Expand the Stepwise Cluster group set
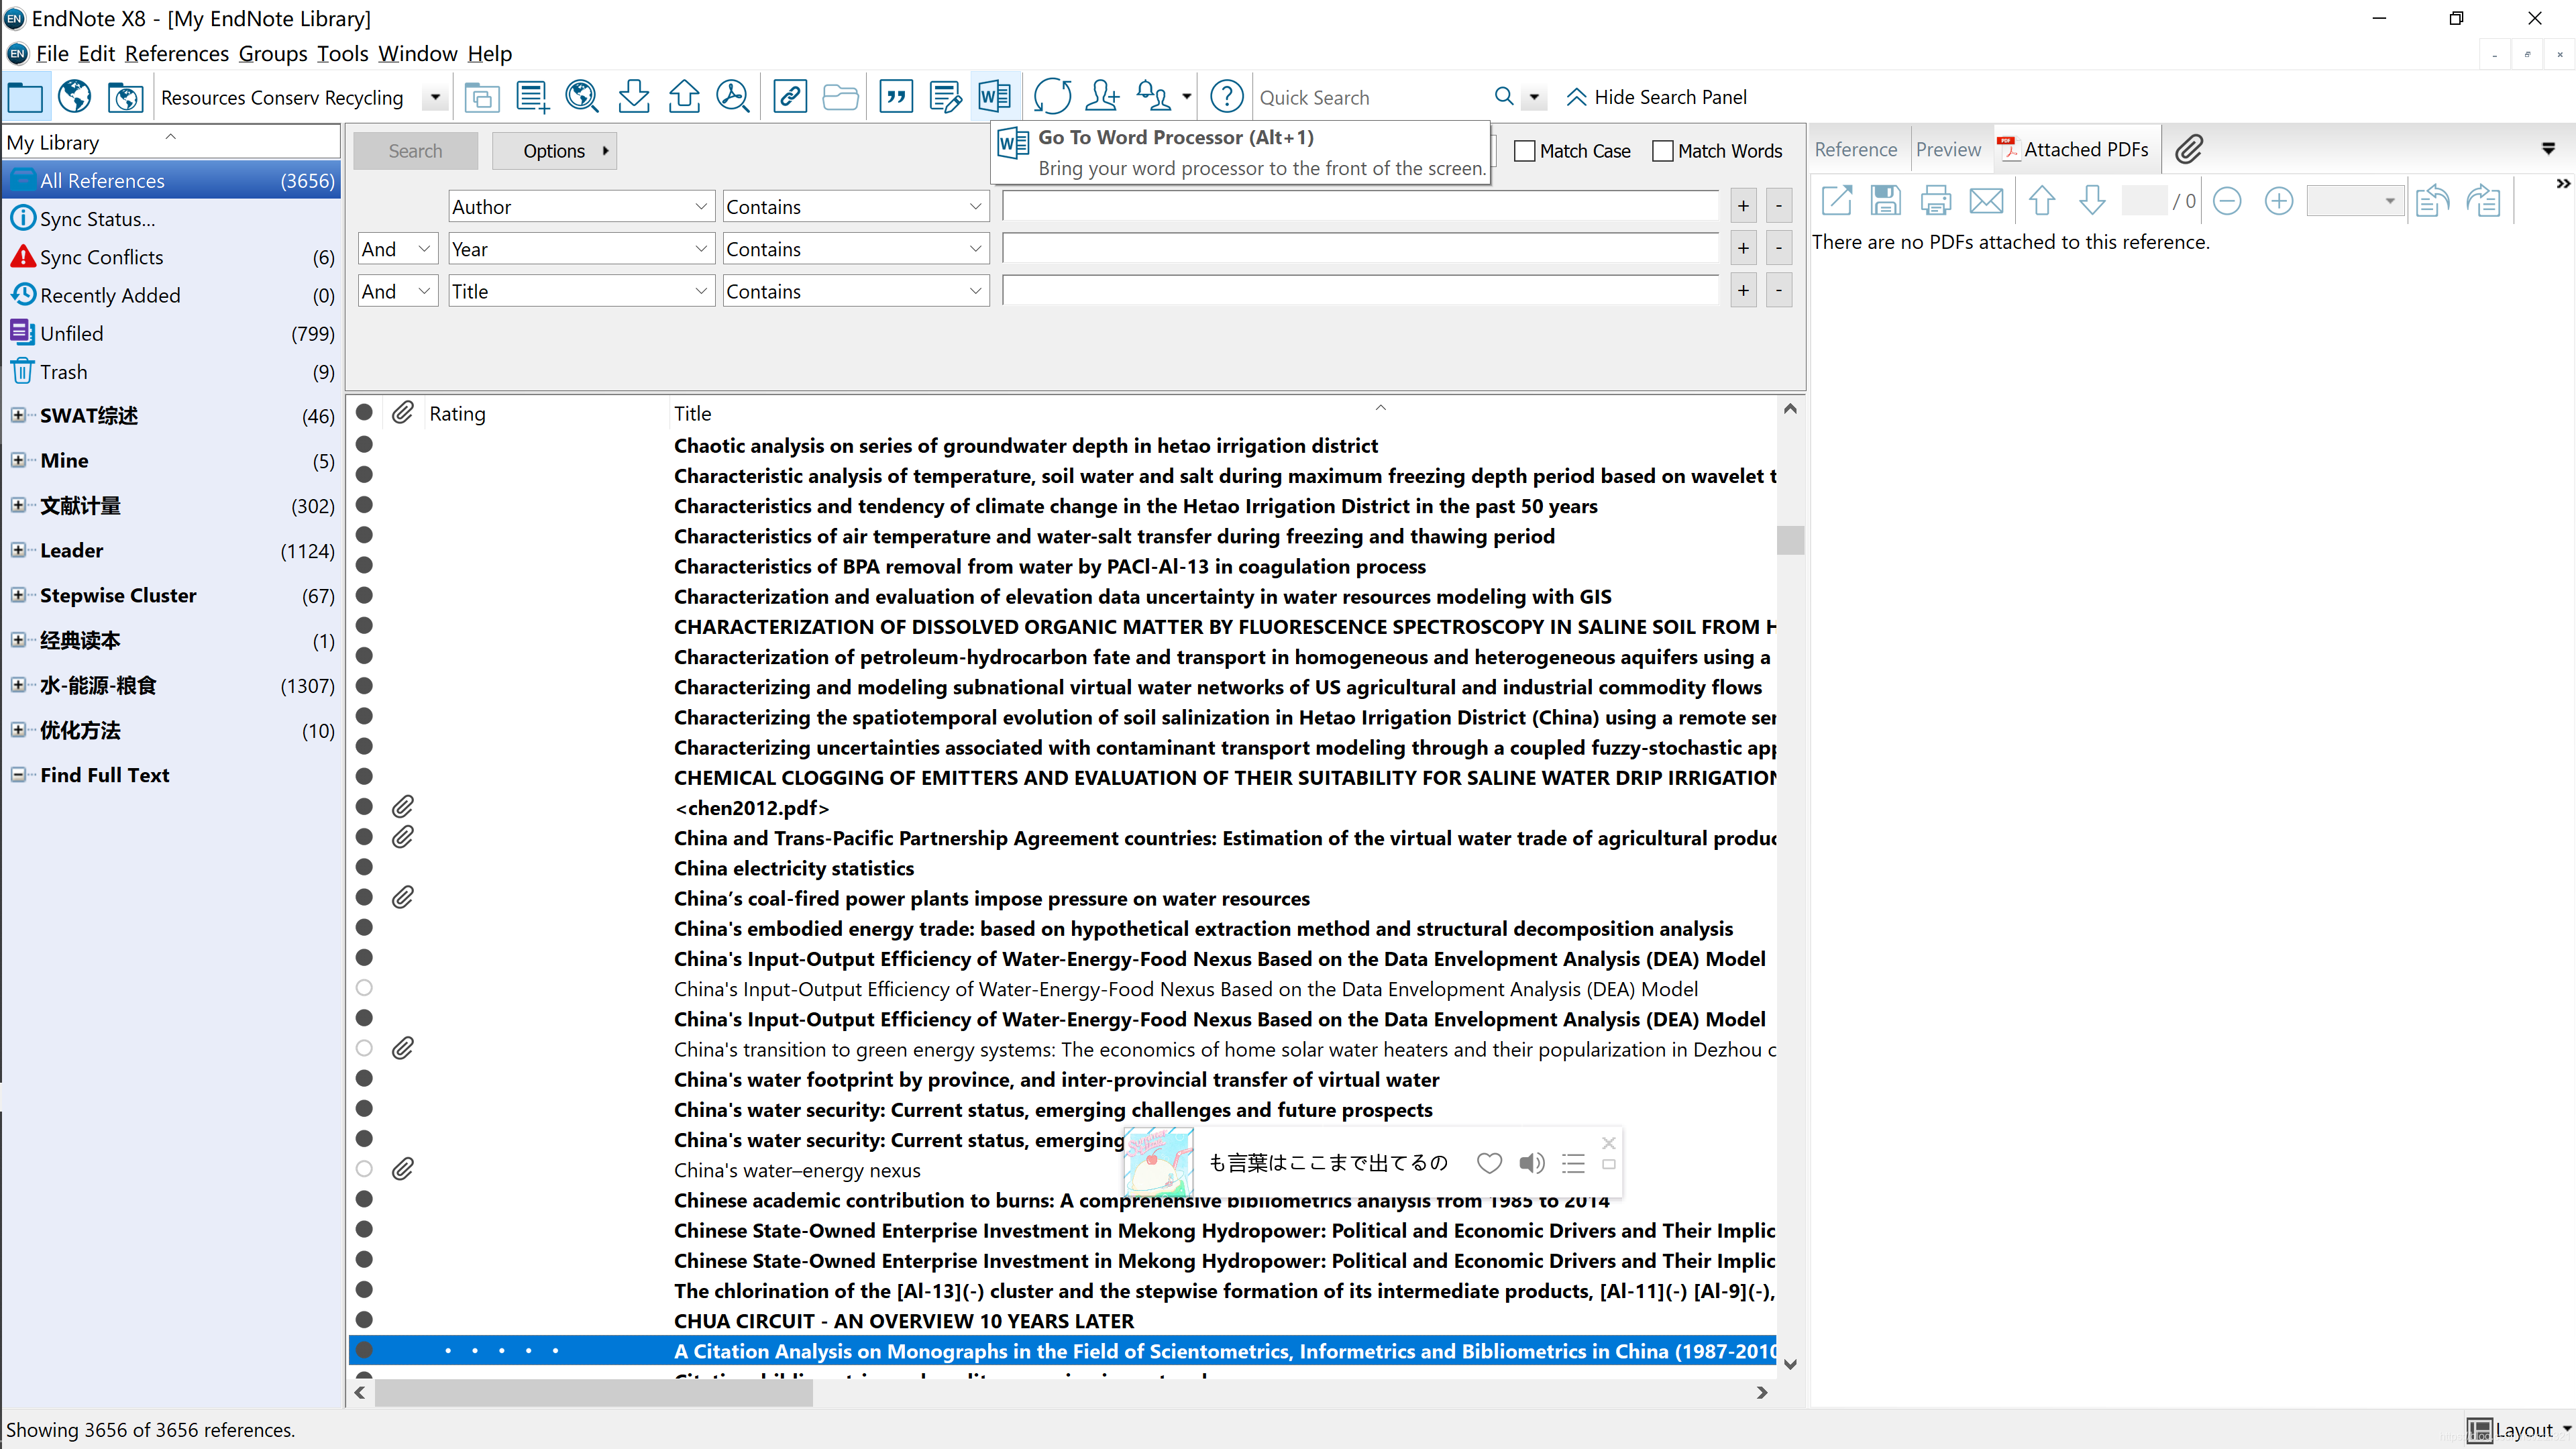Screen dimensions: 2576x1449 click(x=18, y=595)
